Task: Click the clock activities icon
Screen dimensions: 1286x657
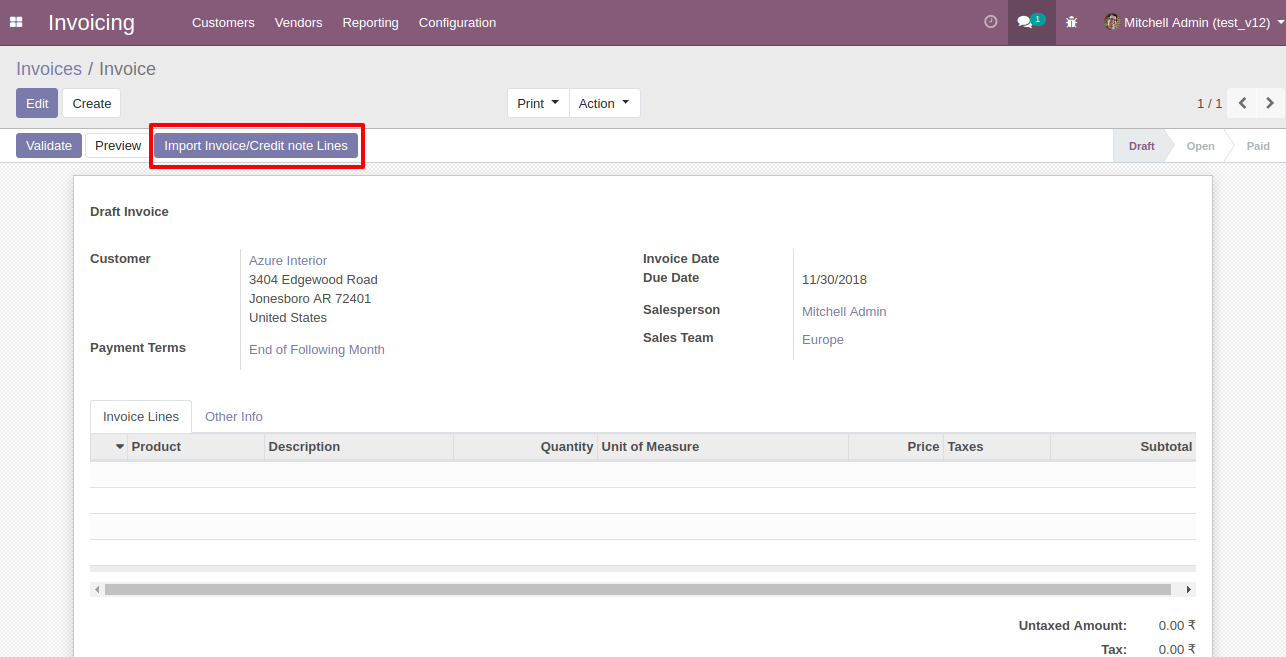Action: pos(991,22)
